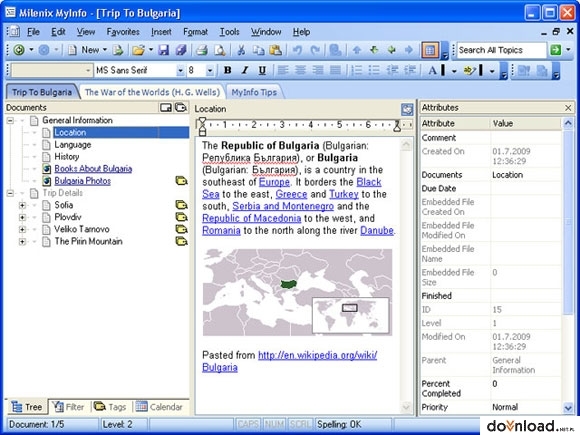Click the Save floppy disk icon
580x435 pixels.
pyautogui.click(x=163, y=50)
